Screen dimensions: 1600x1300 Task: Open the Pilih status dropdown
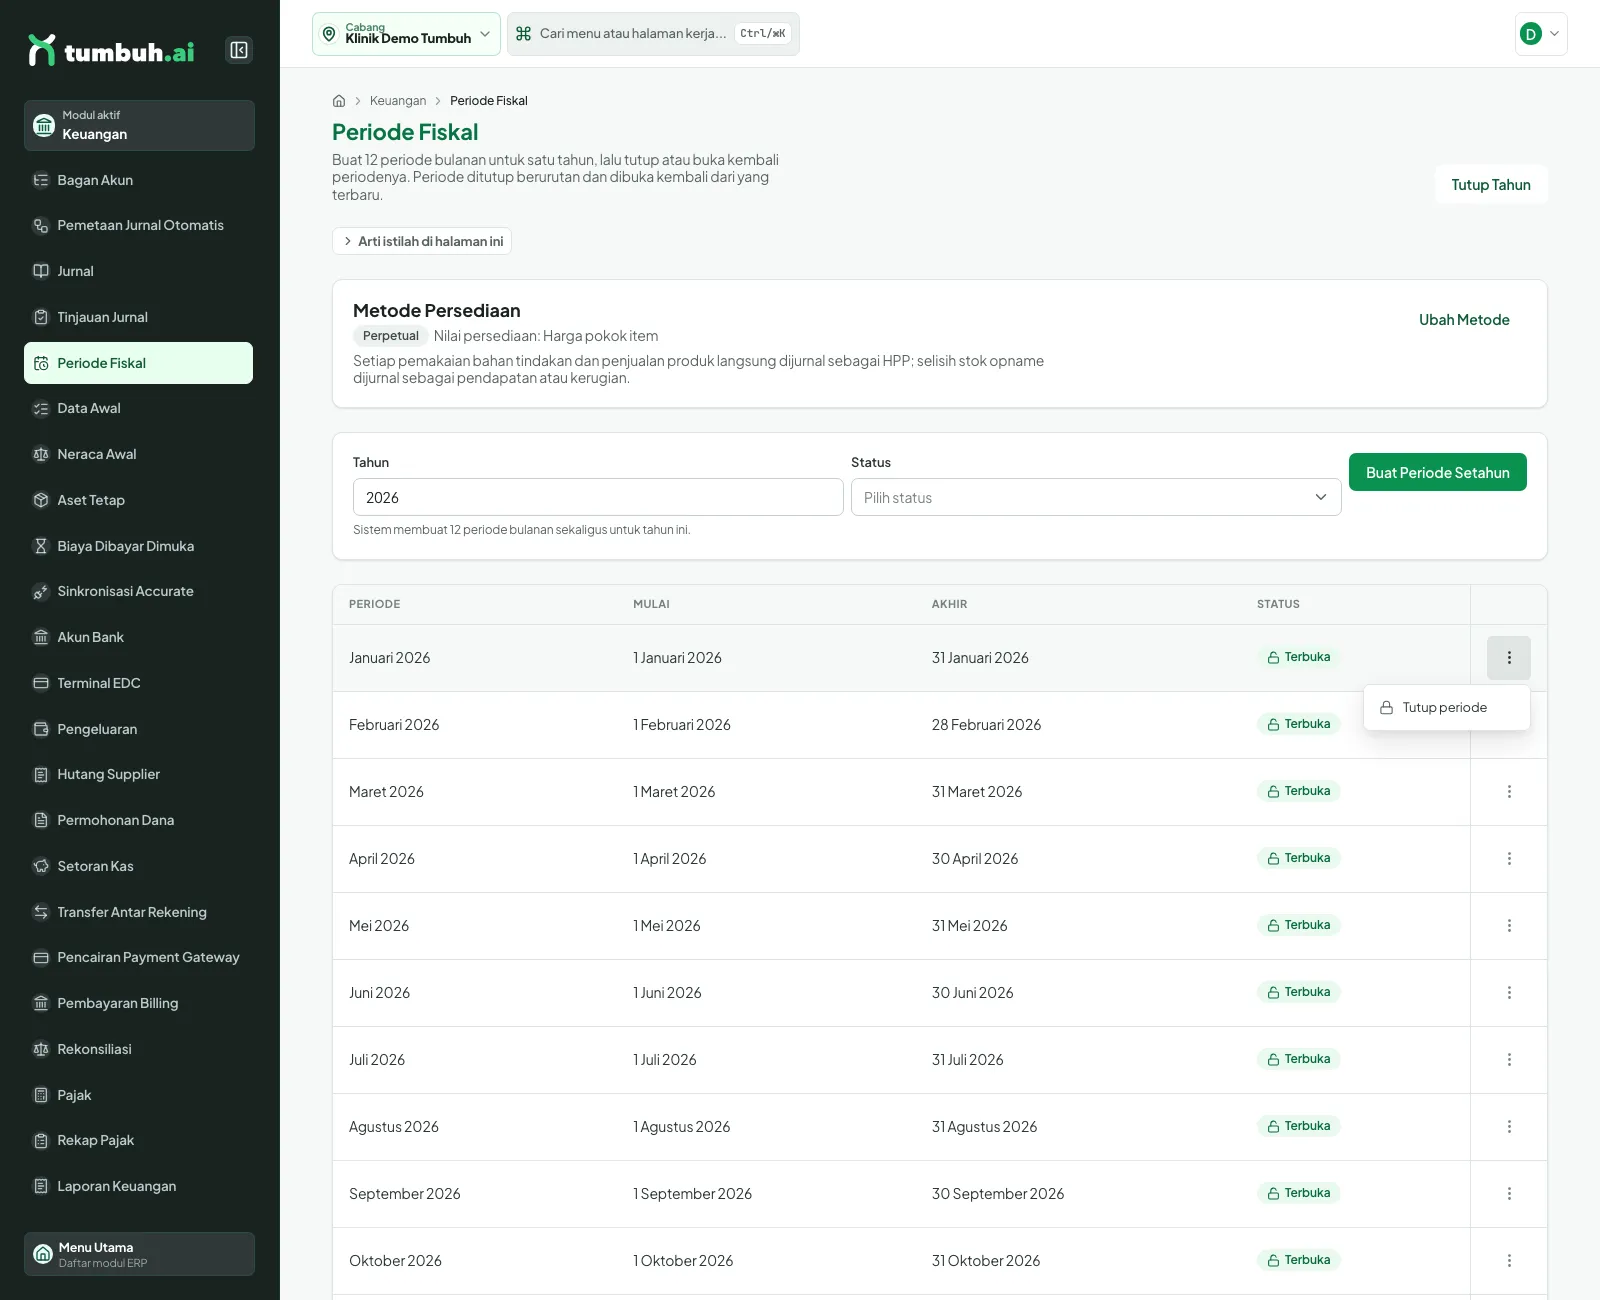[x=1096, y=497]
